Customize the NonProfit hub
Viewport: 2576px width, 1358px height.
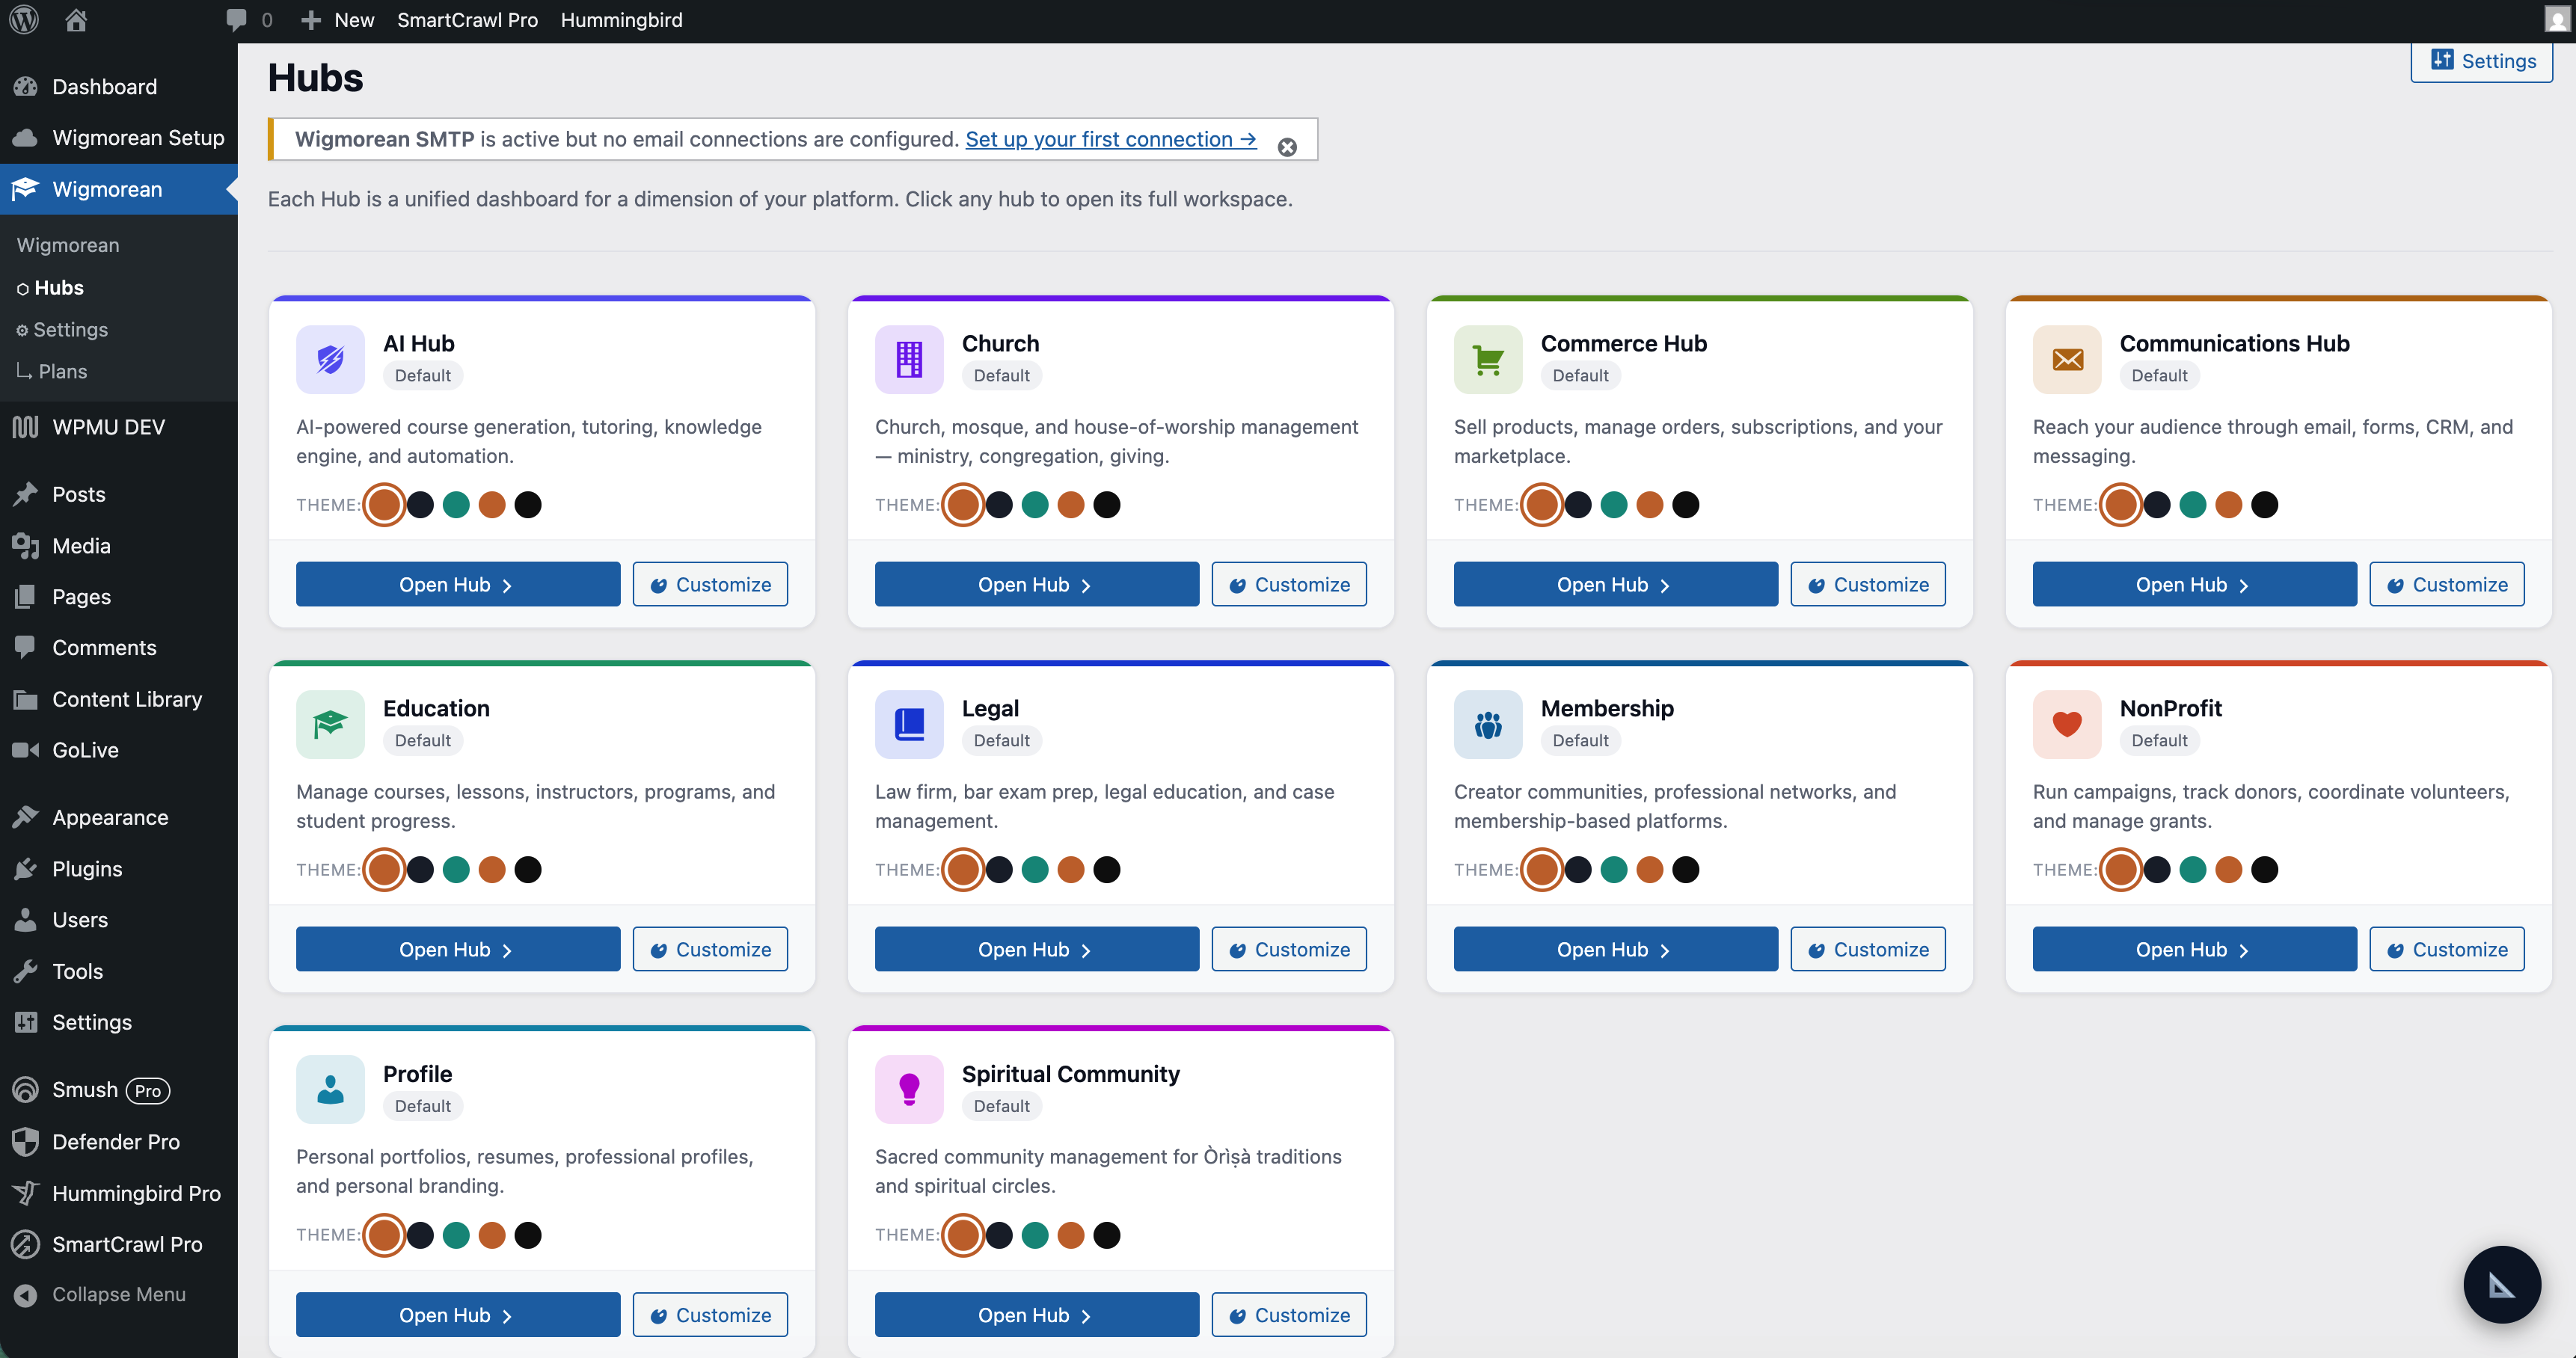[x=2447, y=949]
